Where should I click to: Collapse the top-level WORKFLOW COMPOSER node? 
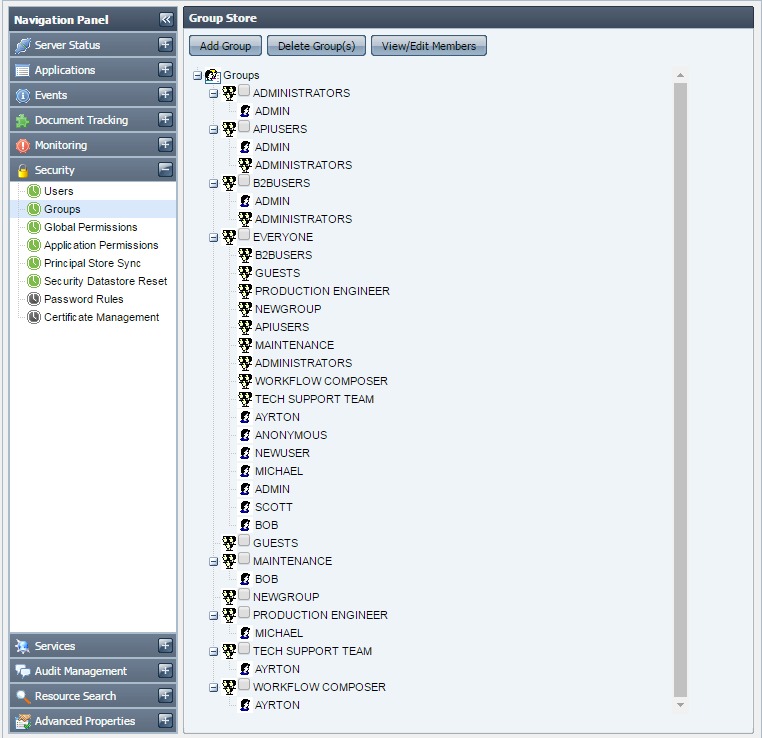point(213,687)
